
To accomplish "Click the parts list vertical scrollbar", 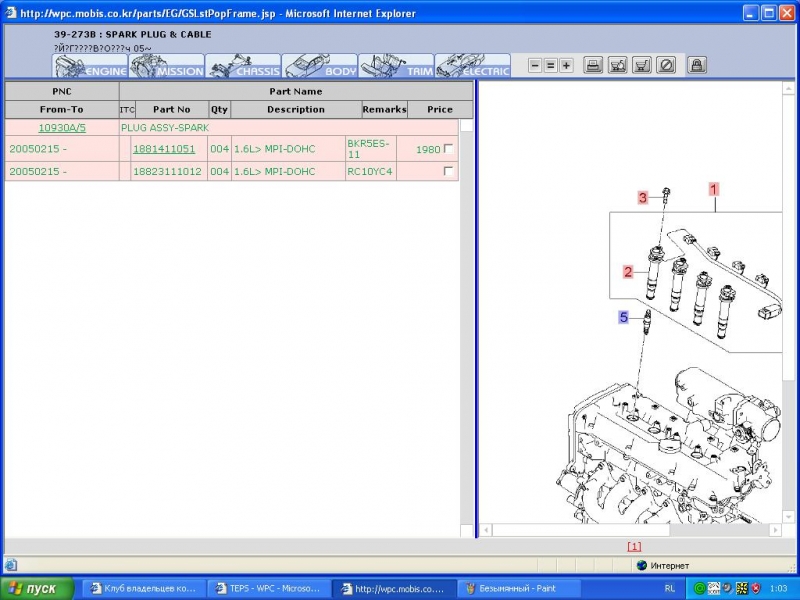I will pyautogui.click(x=466, y=328).
